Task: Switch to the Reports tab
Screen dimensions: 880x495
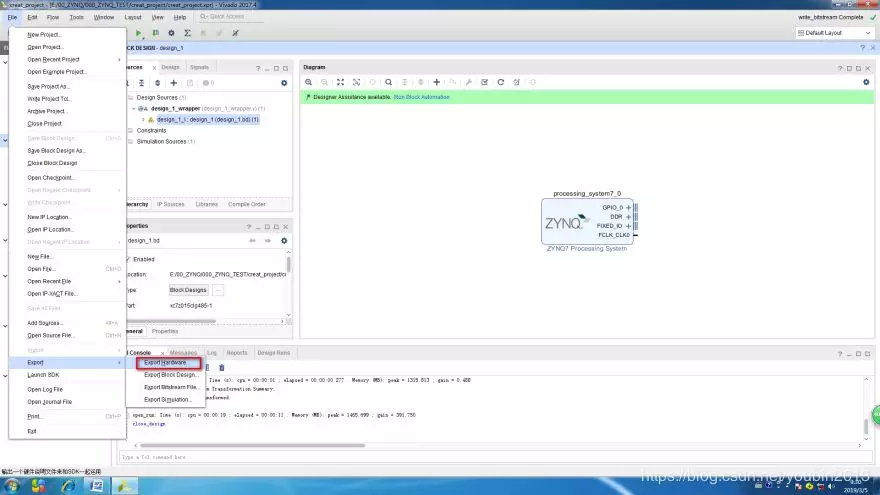Action: point(237,353)
